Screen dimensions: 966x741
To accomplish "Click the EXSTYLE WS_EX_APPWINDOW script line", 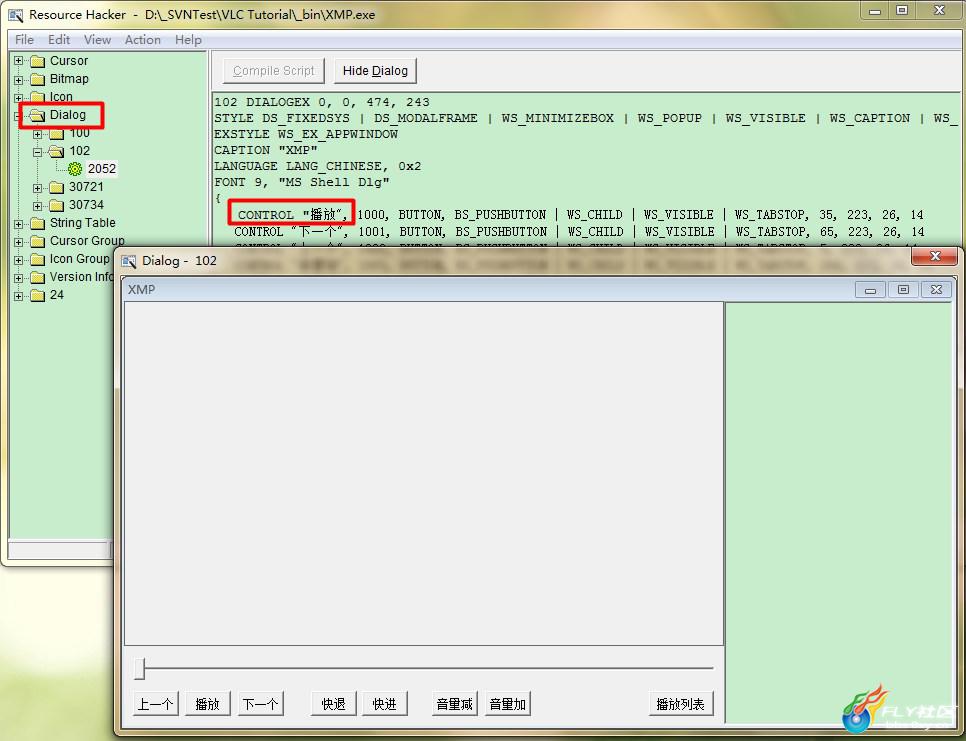I will pyautogui.click(x=306, y=134).
